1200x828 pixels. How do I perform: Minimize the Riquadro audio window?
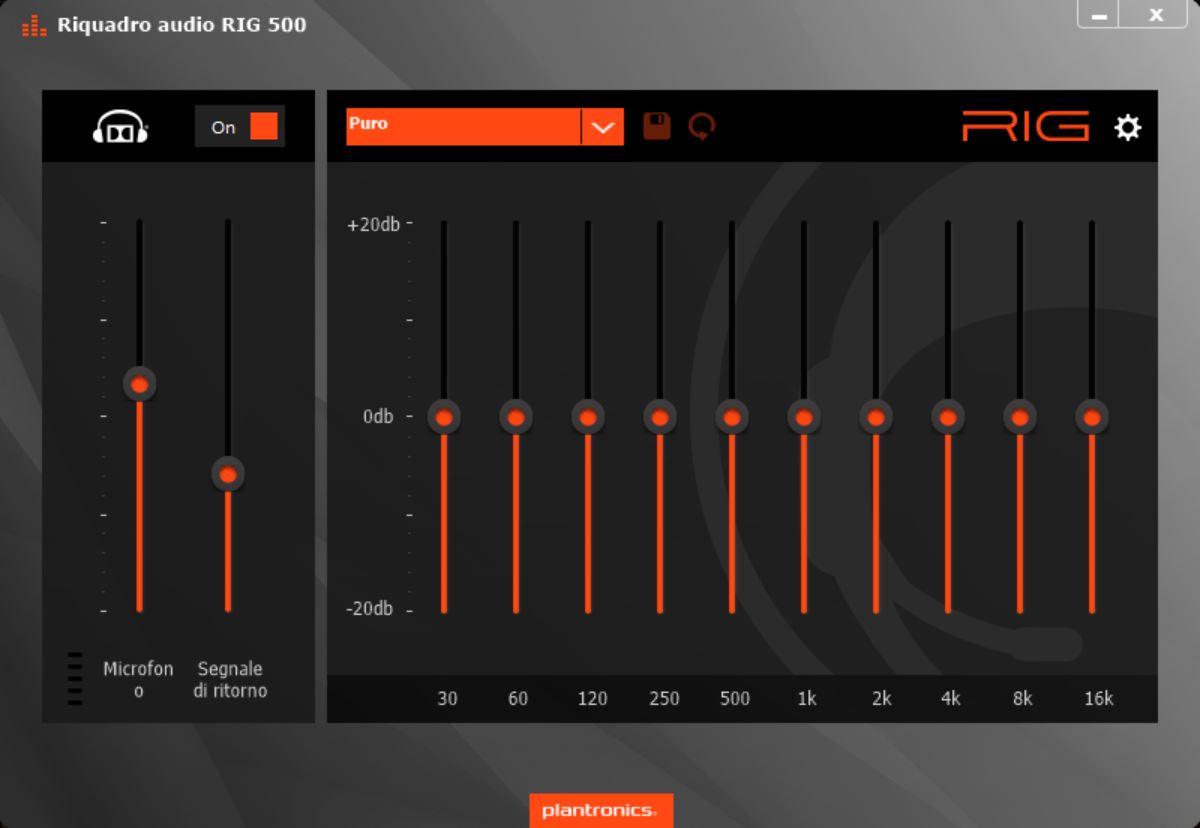tap(1098, 14)
